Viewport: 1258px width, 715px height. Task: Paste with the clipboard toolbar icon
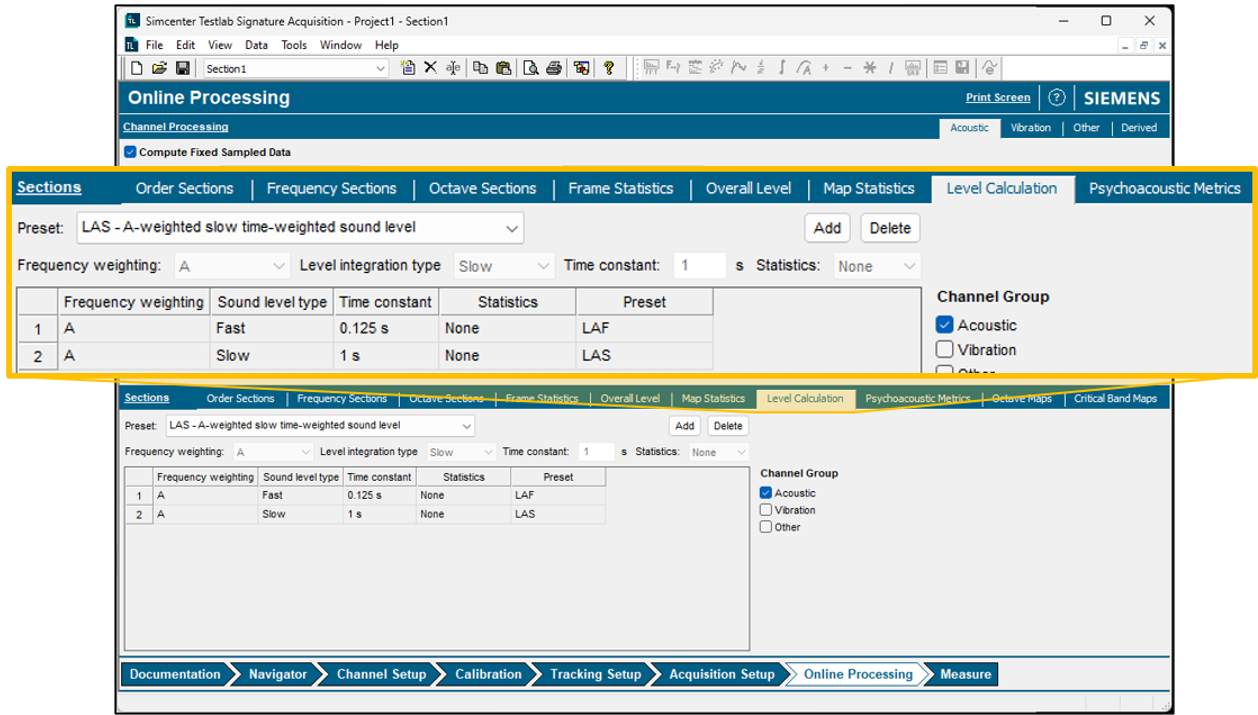[x=503, y=68]
